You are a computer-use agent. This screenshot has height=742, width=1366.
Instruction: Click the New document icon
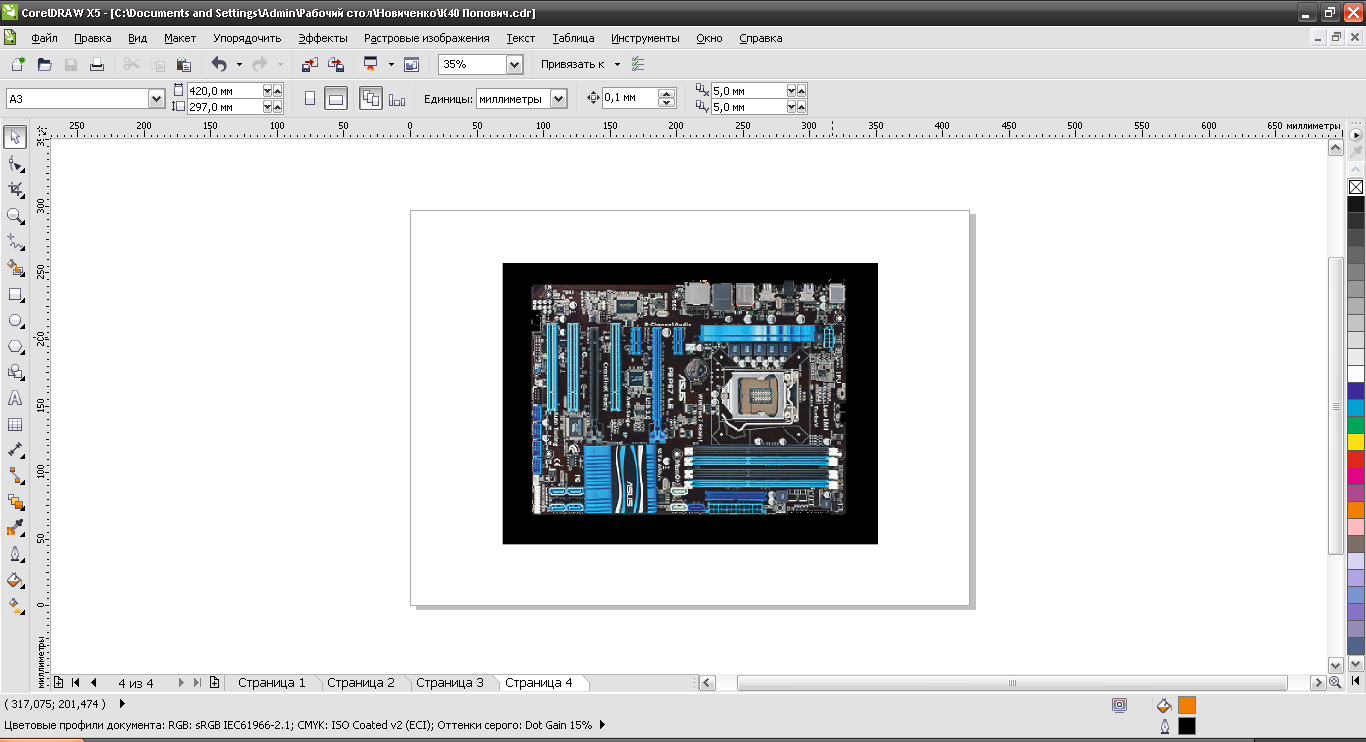pos(17,64)
